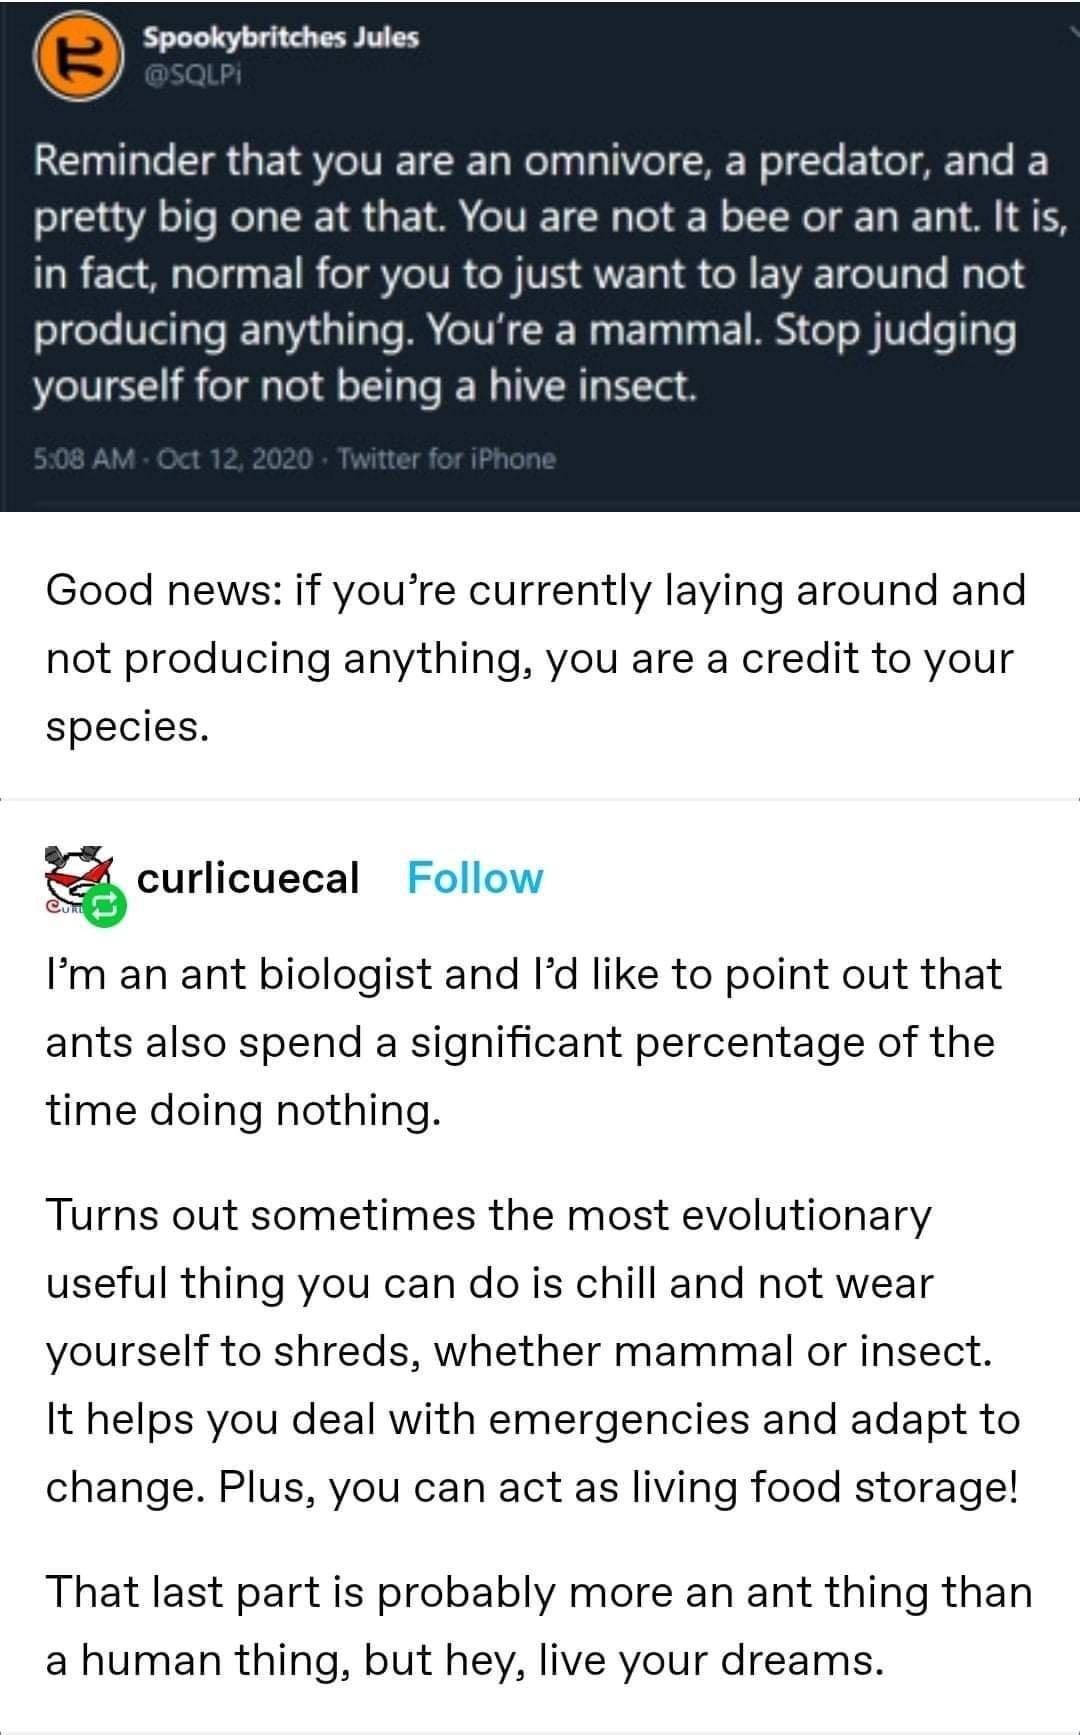Click the 5:08 AM timestamp
This screenshot has height=1735, width=1080.
84,459
